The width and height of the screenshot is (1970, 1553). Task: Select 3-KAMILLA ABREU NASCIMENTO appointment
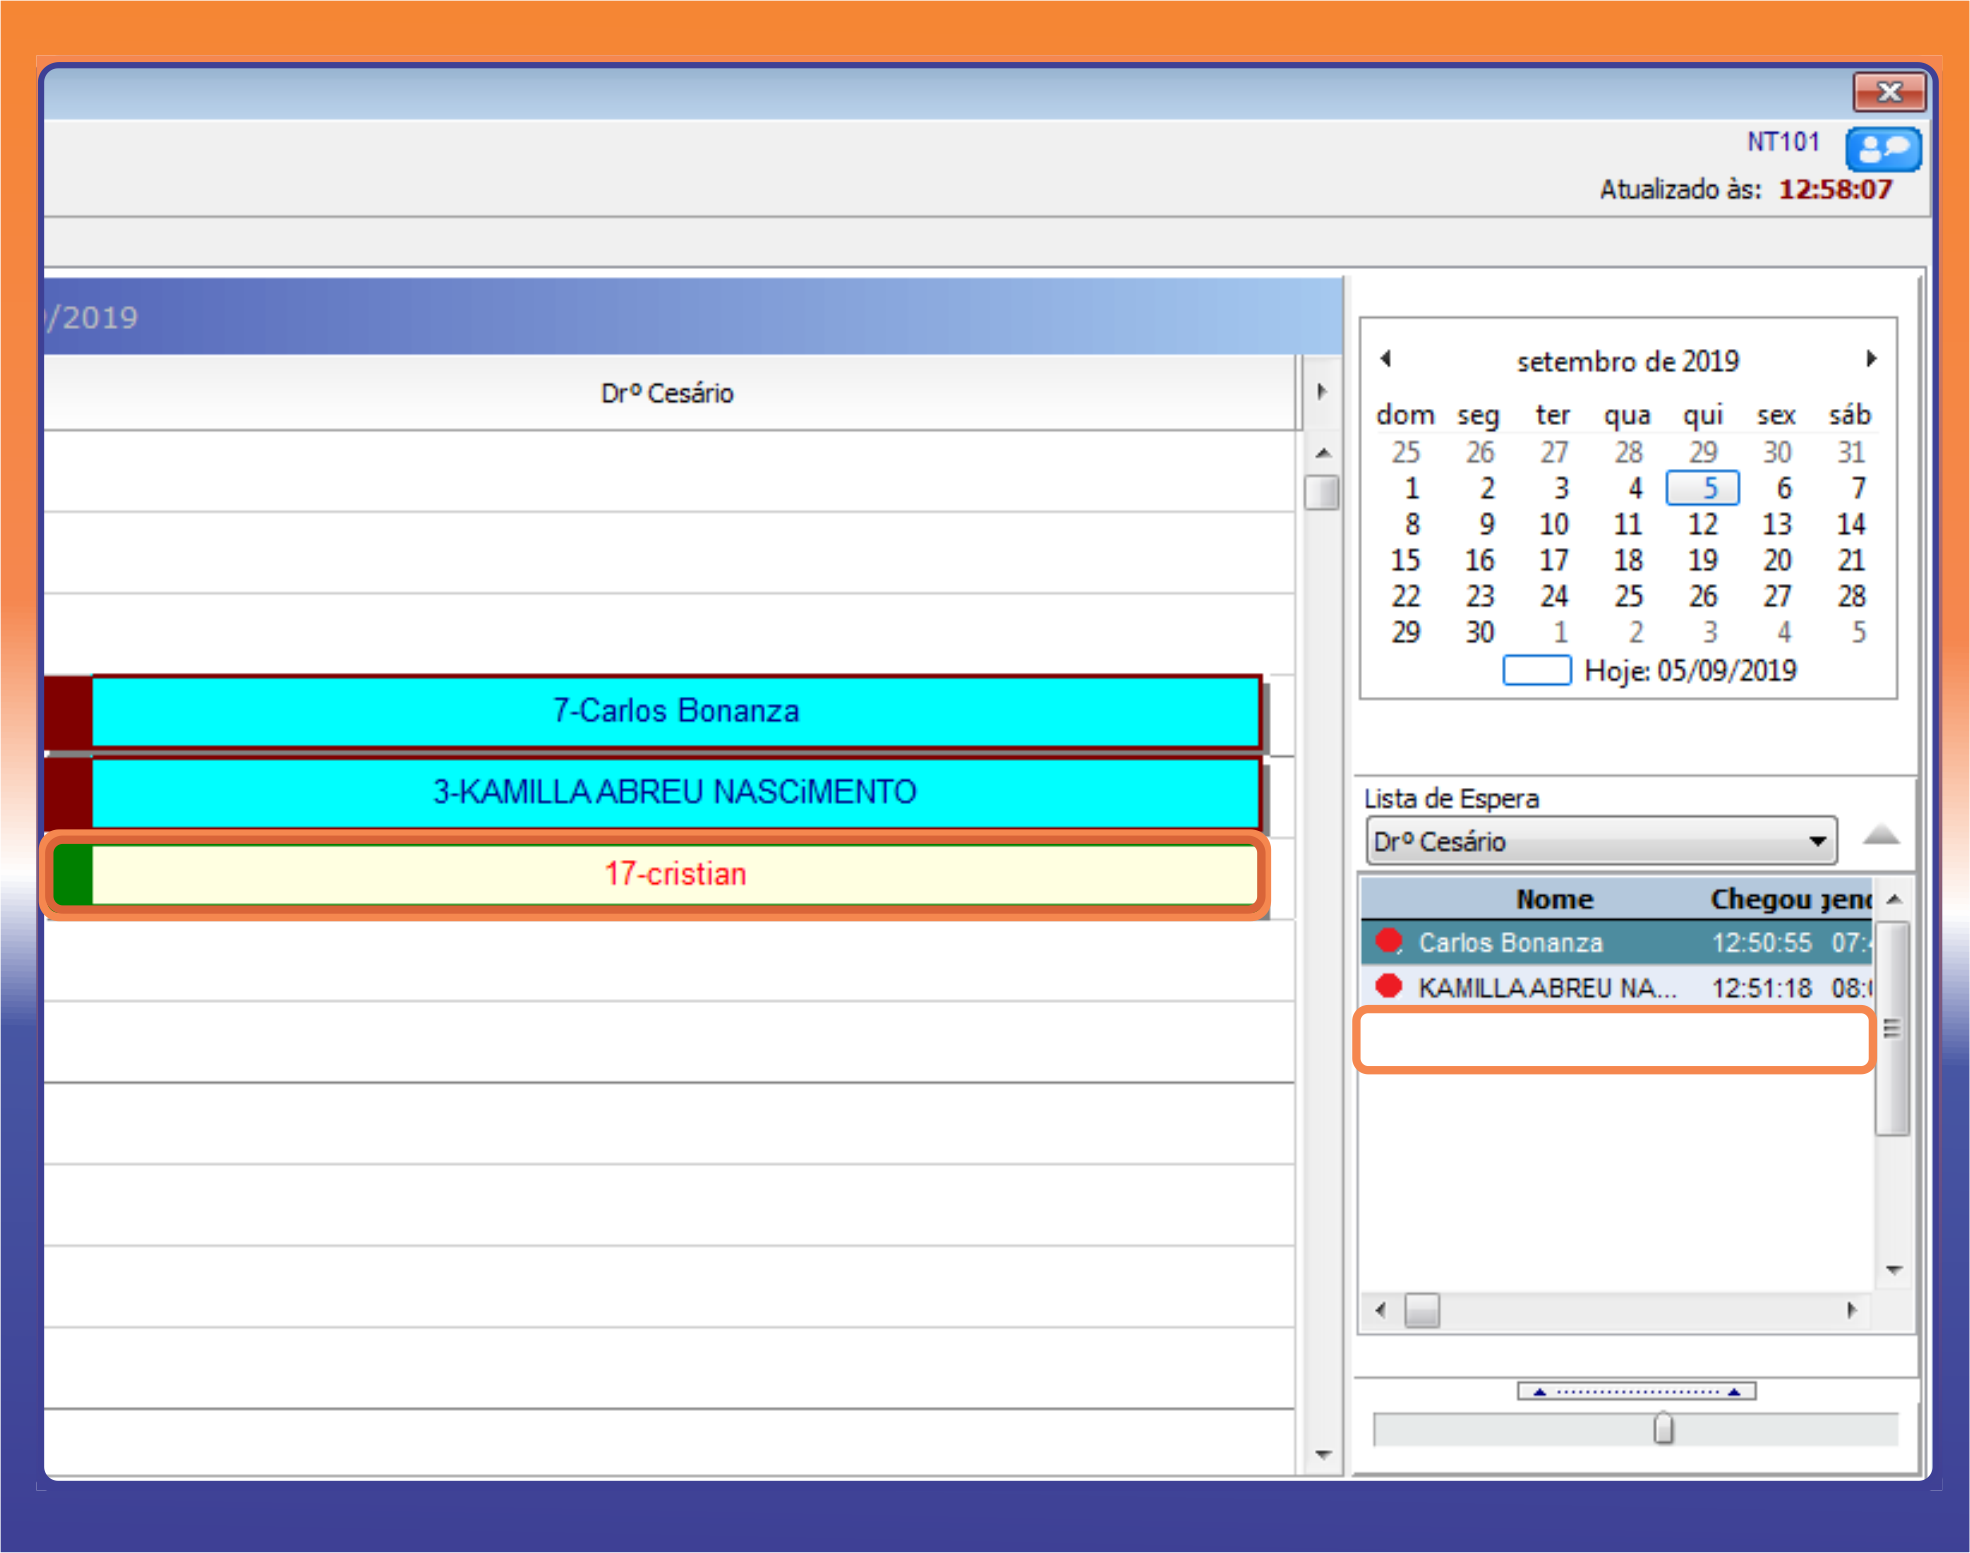pos(675,792)
